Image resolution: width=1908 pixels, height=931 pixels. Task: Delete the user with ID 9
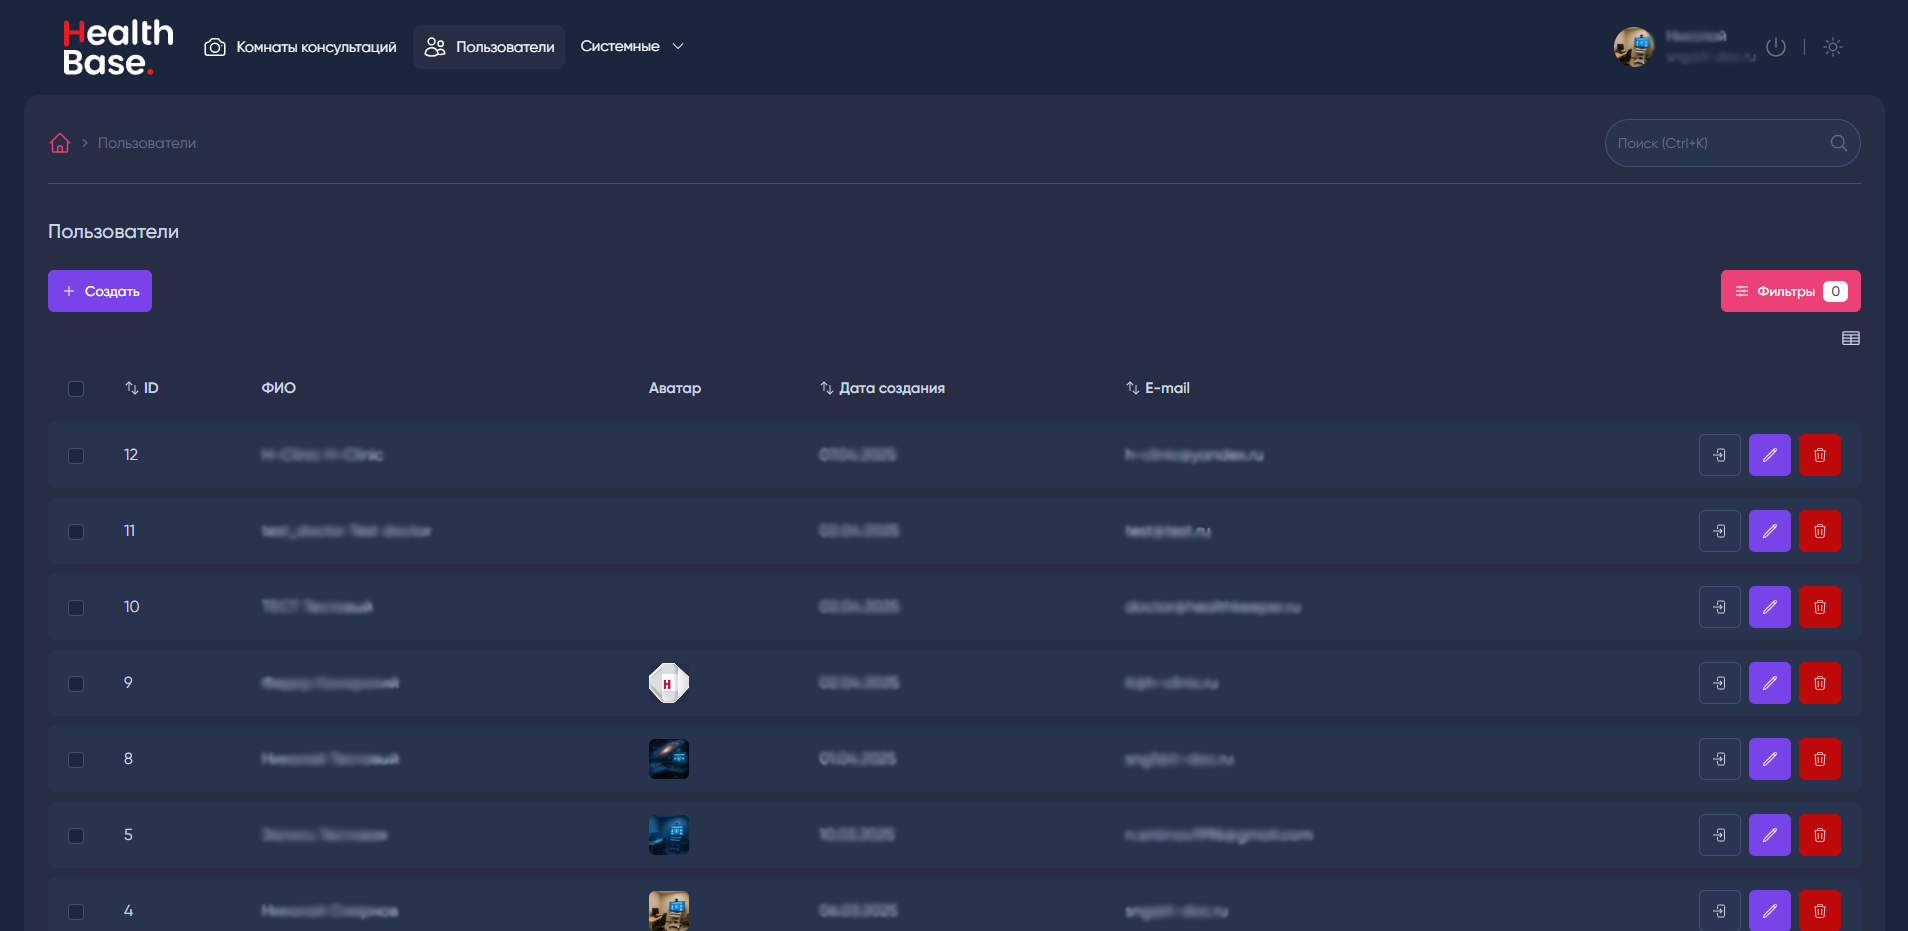1820,683
